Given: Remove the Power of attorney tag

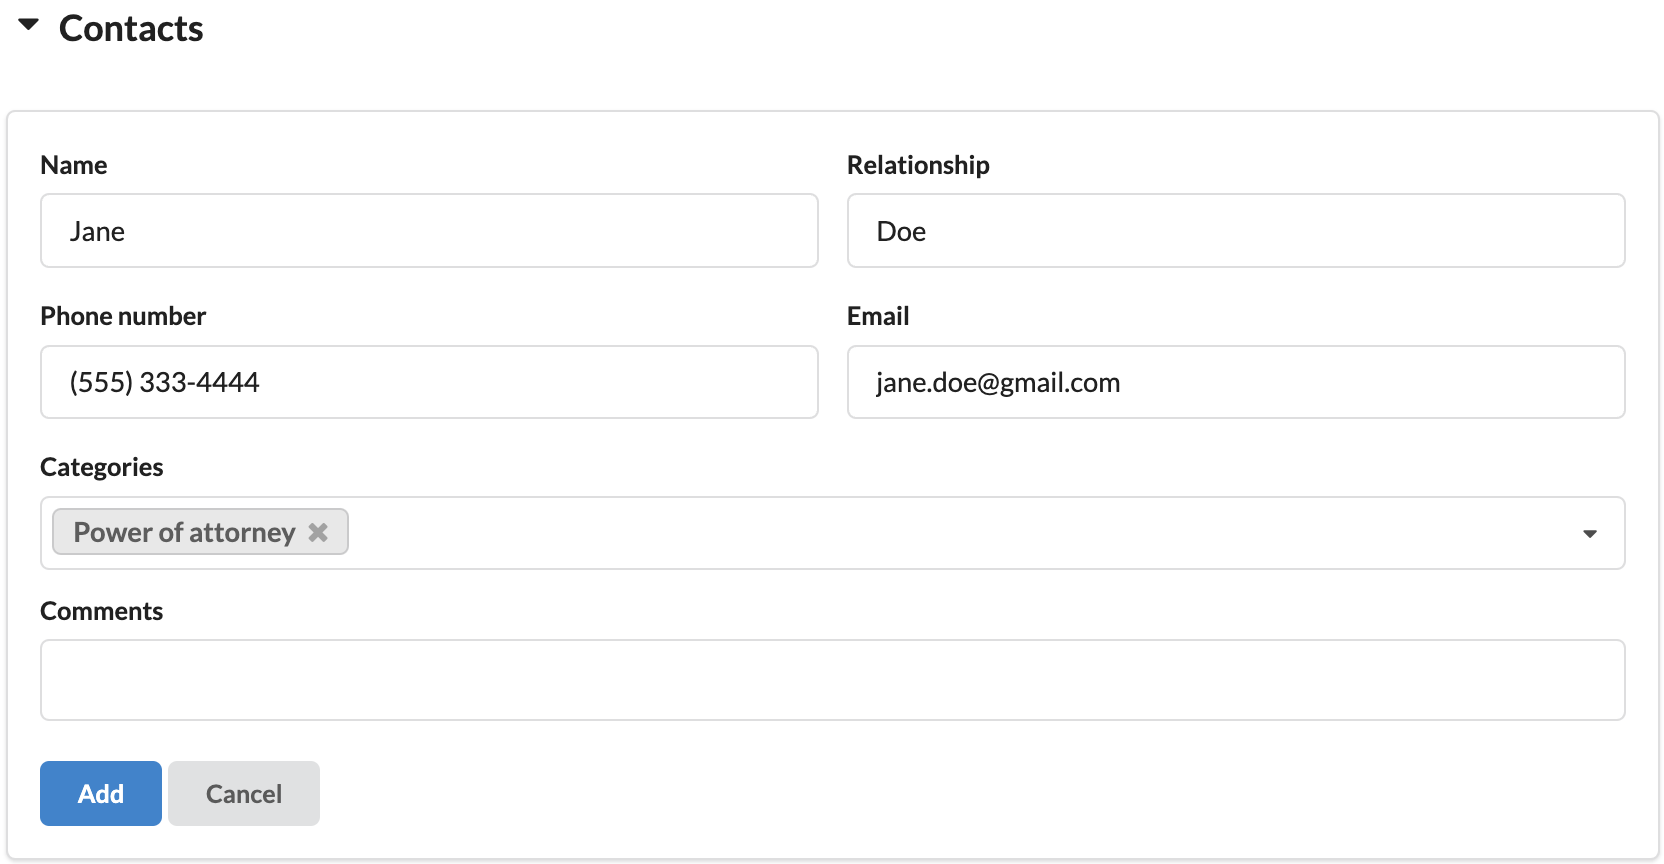Looking at the screenshot, I should 318,532.
